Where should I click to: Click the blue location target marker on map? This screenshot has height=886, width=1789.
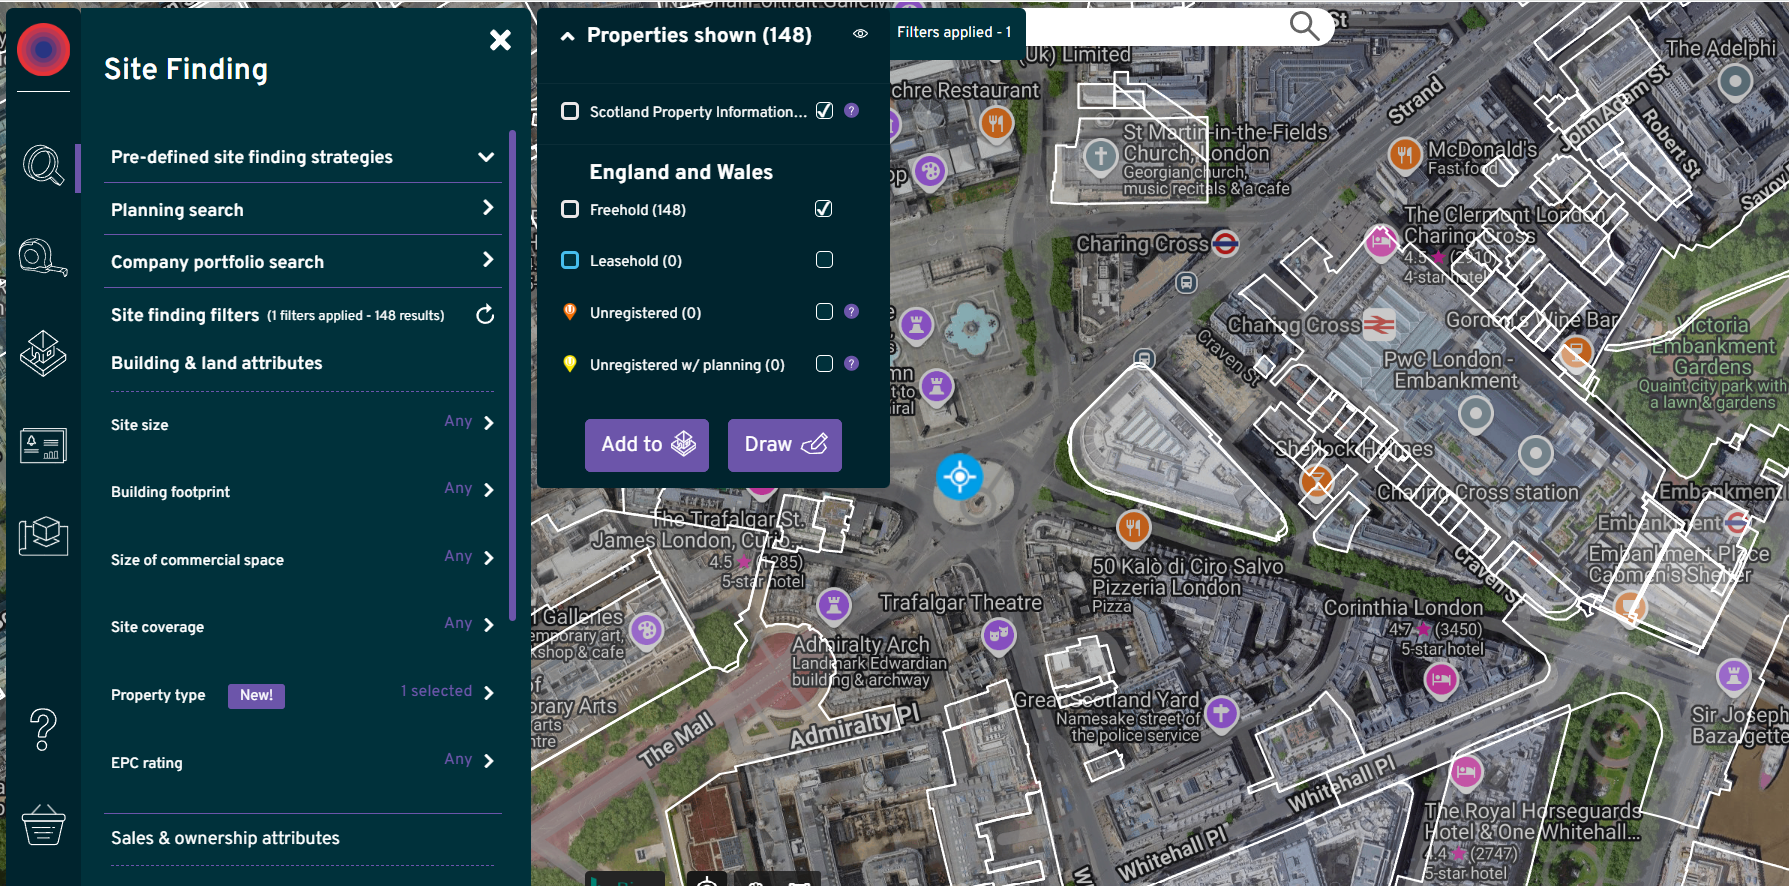(x=959, y=477)
